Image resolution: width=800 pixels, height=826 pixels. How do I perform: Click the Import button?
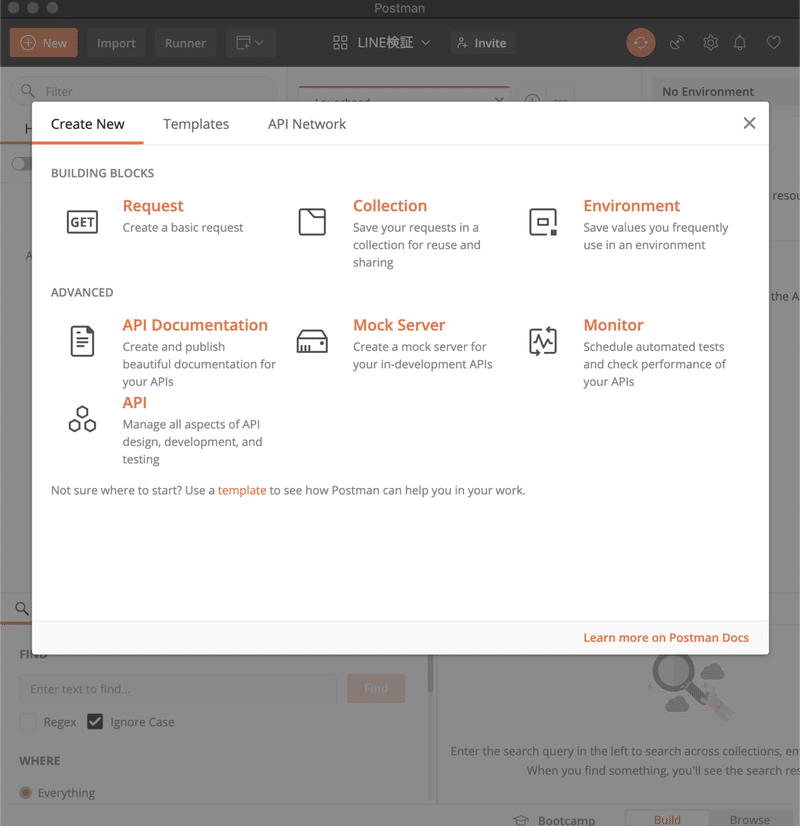(116, 43)
